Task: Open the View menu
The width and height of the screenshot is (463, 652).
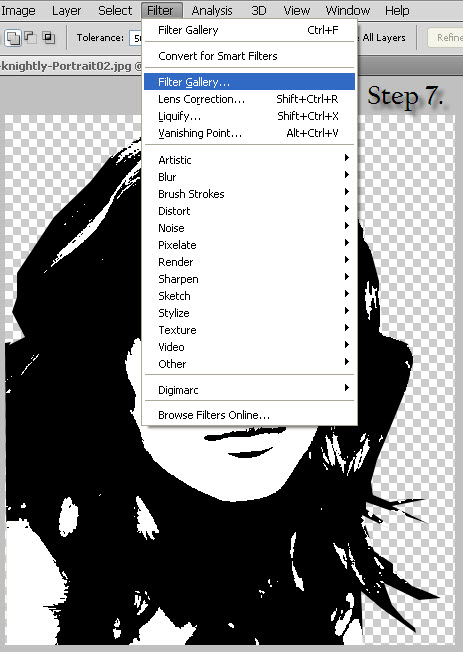Action: (x=297, y=10)
